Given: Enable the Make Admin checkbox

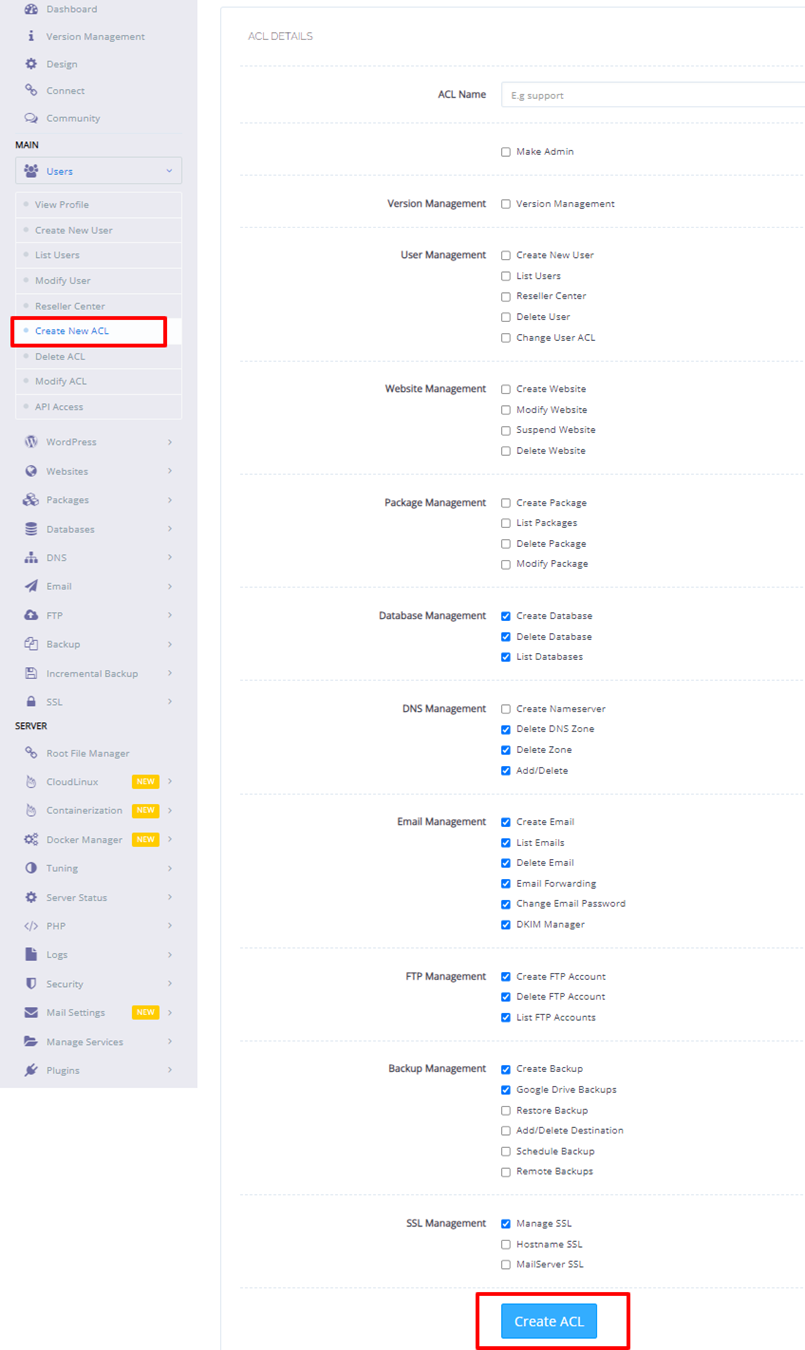Looking at the screenshot, I should pyautogui.click(x=506, y=152).
